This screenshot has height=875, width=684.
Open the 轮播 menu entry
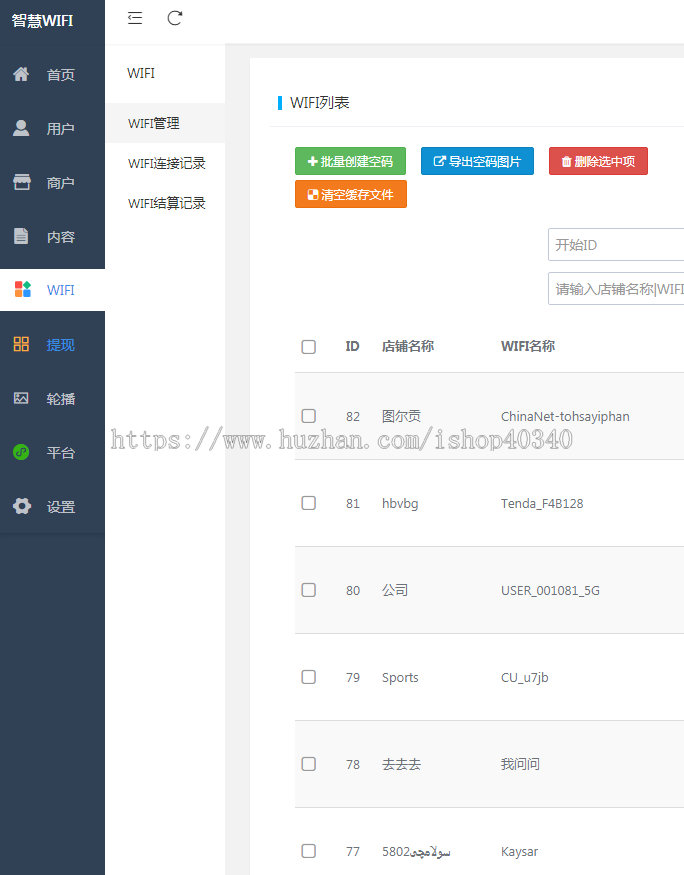tap(52, 398)
